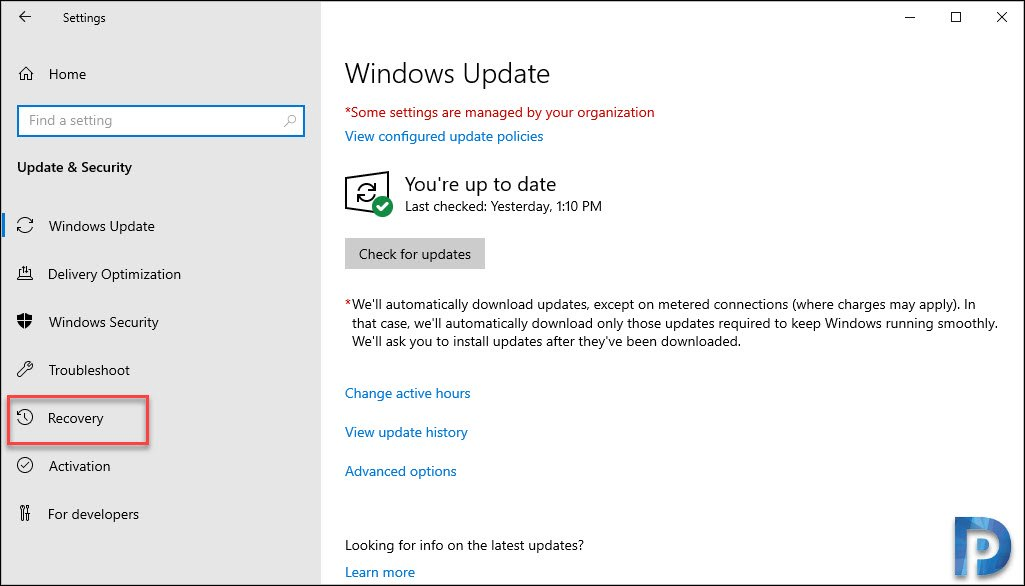Click the Windows Update sync arrows icon
The width and height of the screenshot is (1025, 586).
25,226
